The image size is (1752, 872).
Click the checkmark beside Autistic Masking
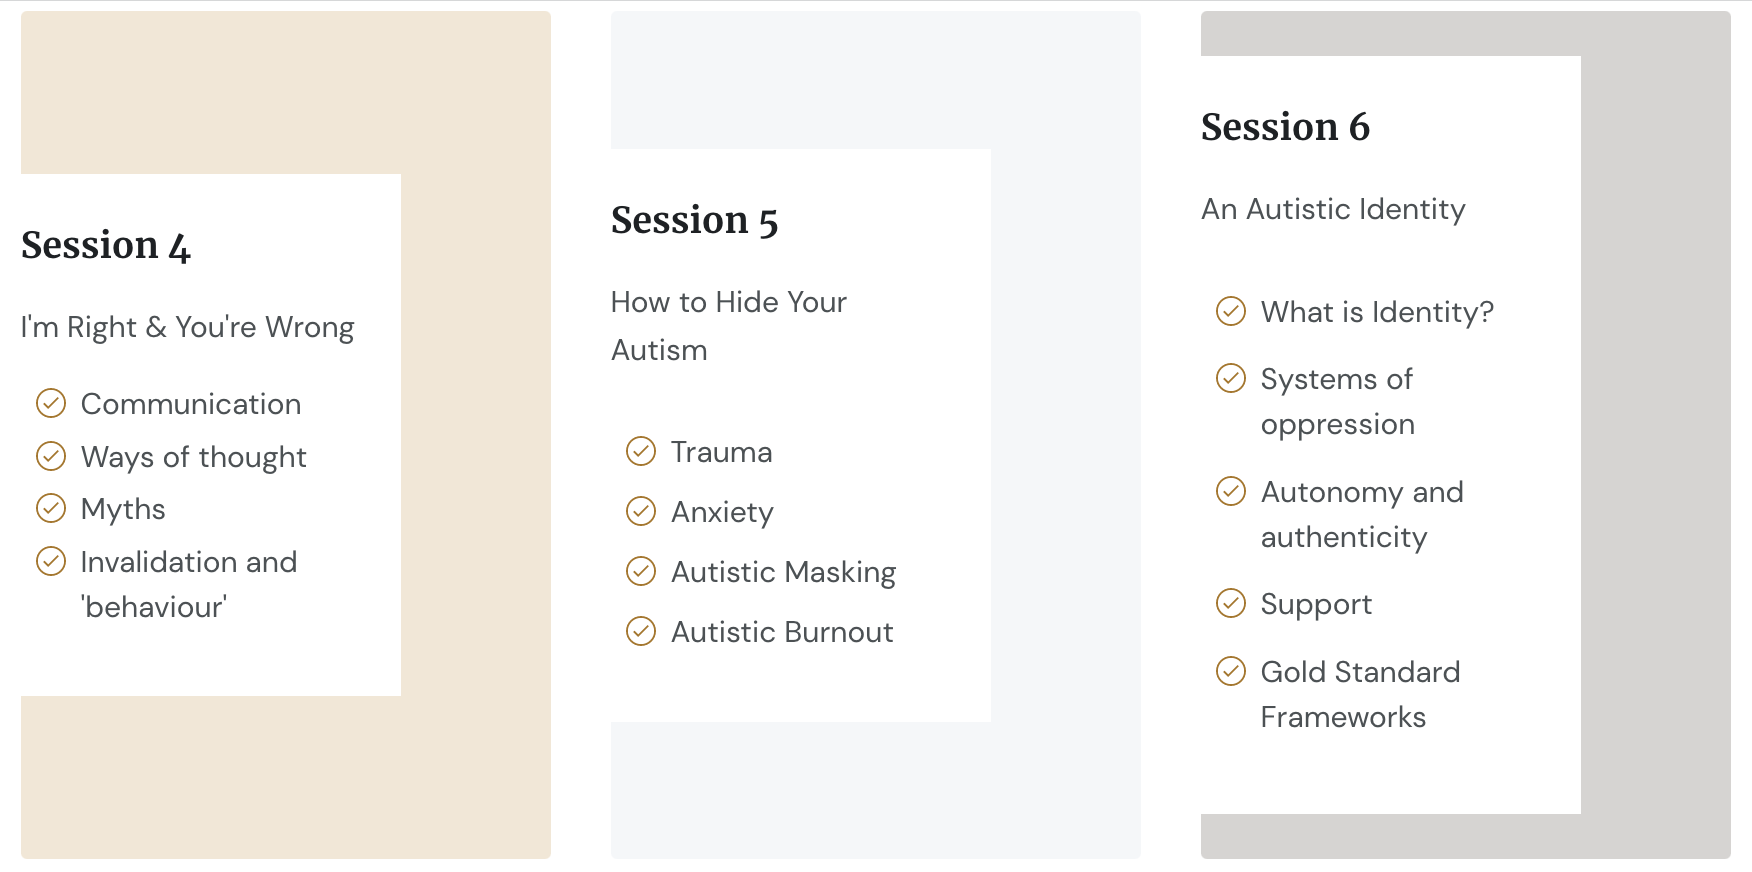[x=641, y=571]
